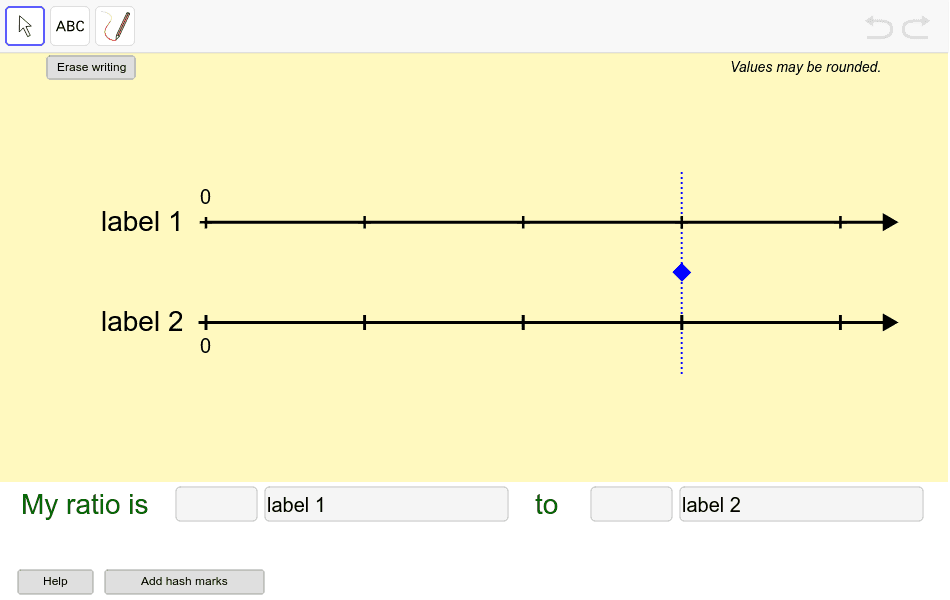Open the Help button
The height and width of the screenshot is (600, 950).
55,581
